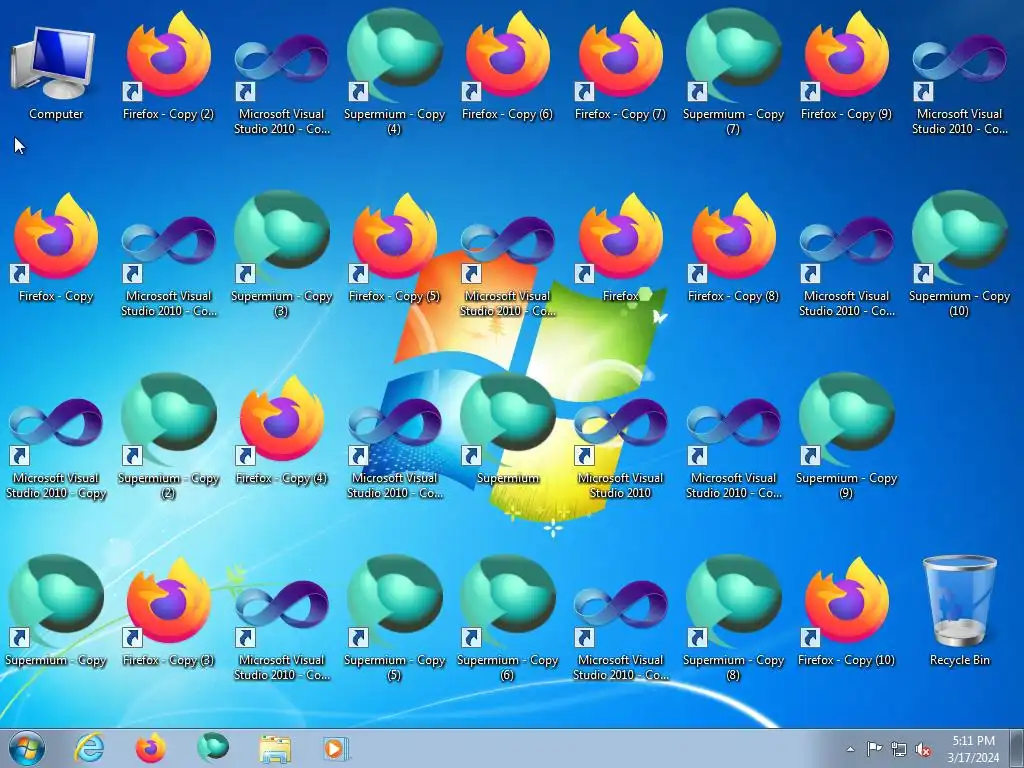Open Windows Media Player from the taskbar
This screenshot has width=1024, height=768.
pyautogui.click(x=336, y=749)
